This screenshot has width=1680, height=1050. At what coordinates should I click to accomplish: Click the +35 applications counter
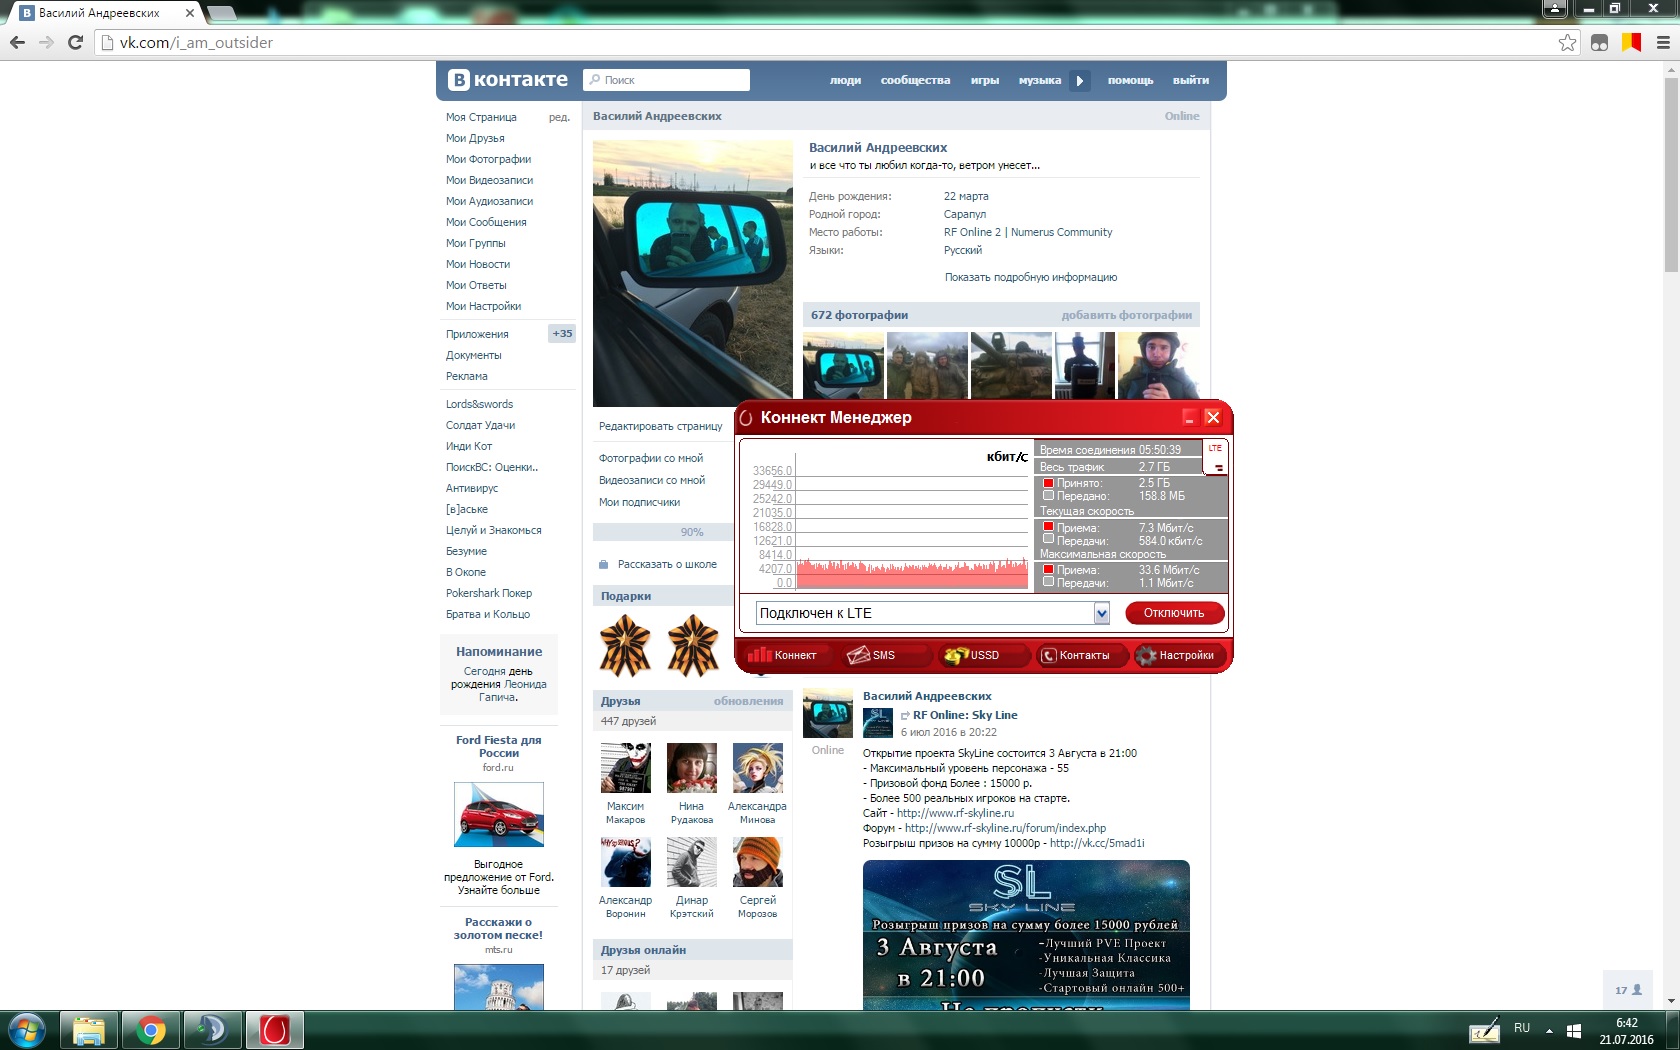562,334
